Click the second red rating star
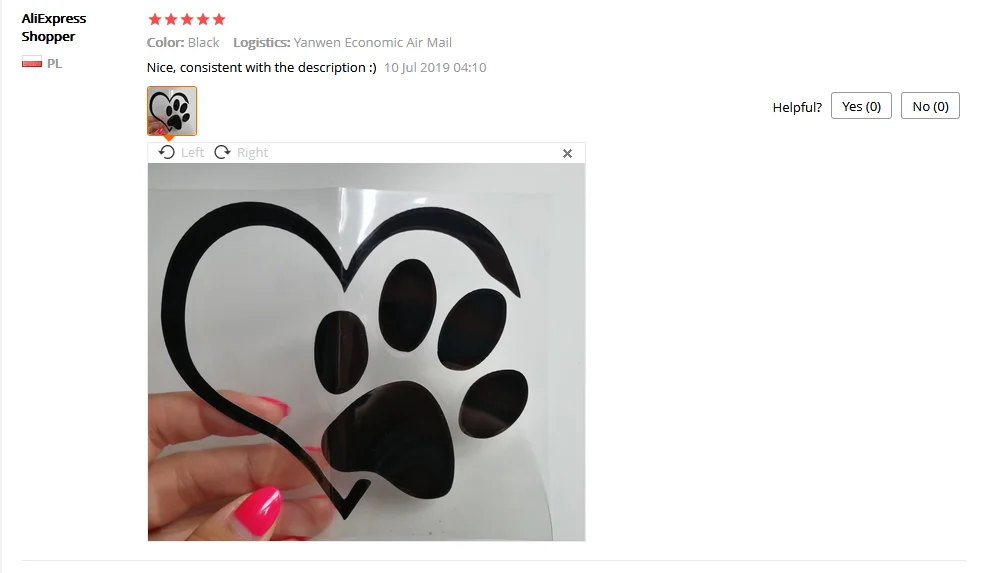984x573 pixels. tap(171, 19)
